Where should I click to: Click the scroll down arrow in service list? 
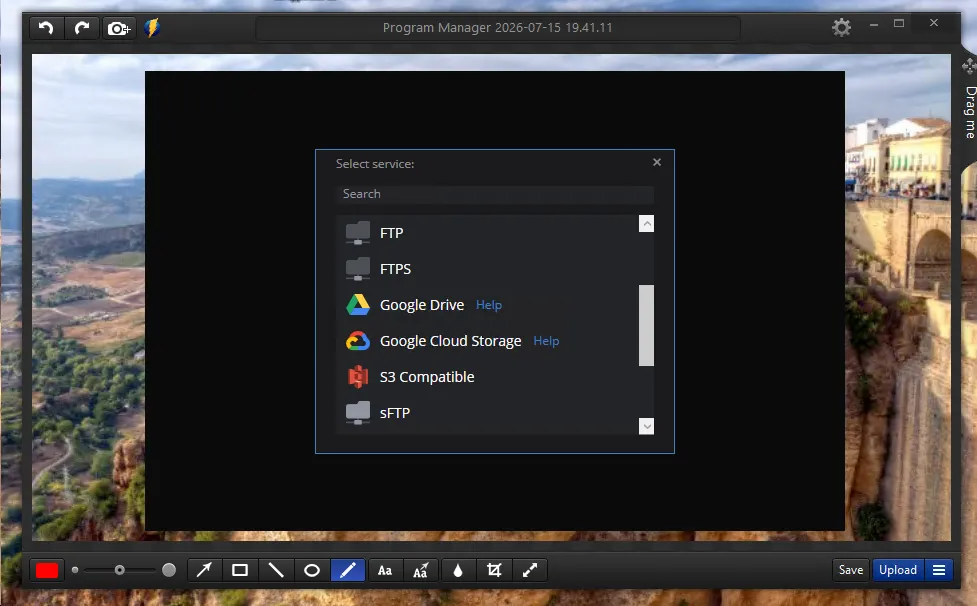647,426
